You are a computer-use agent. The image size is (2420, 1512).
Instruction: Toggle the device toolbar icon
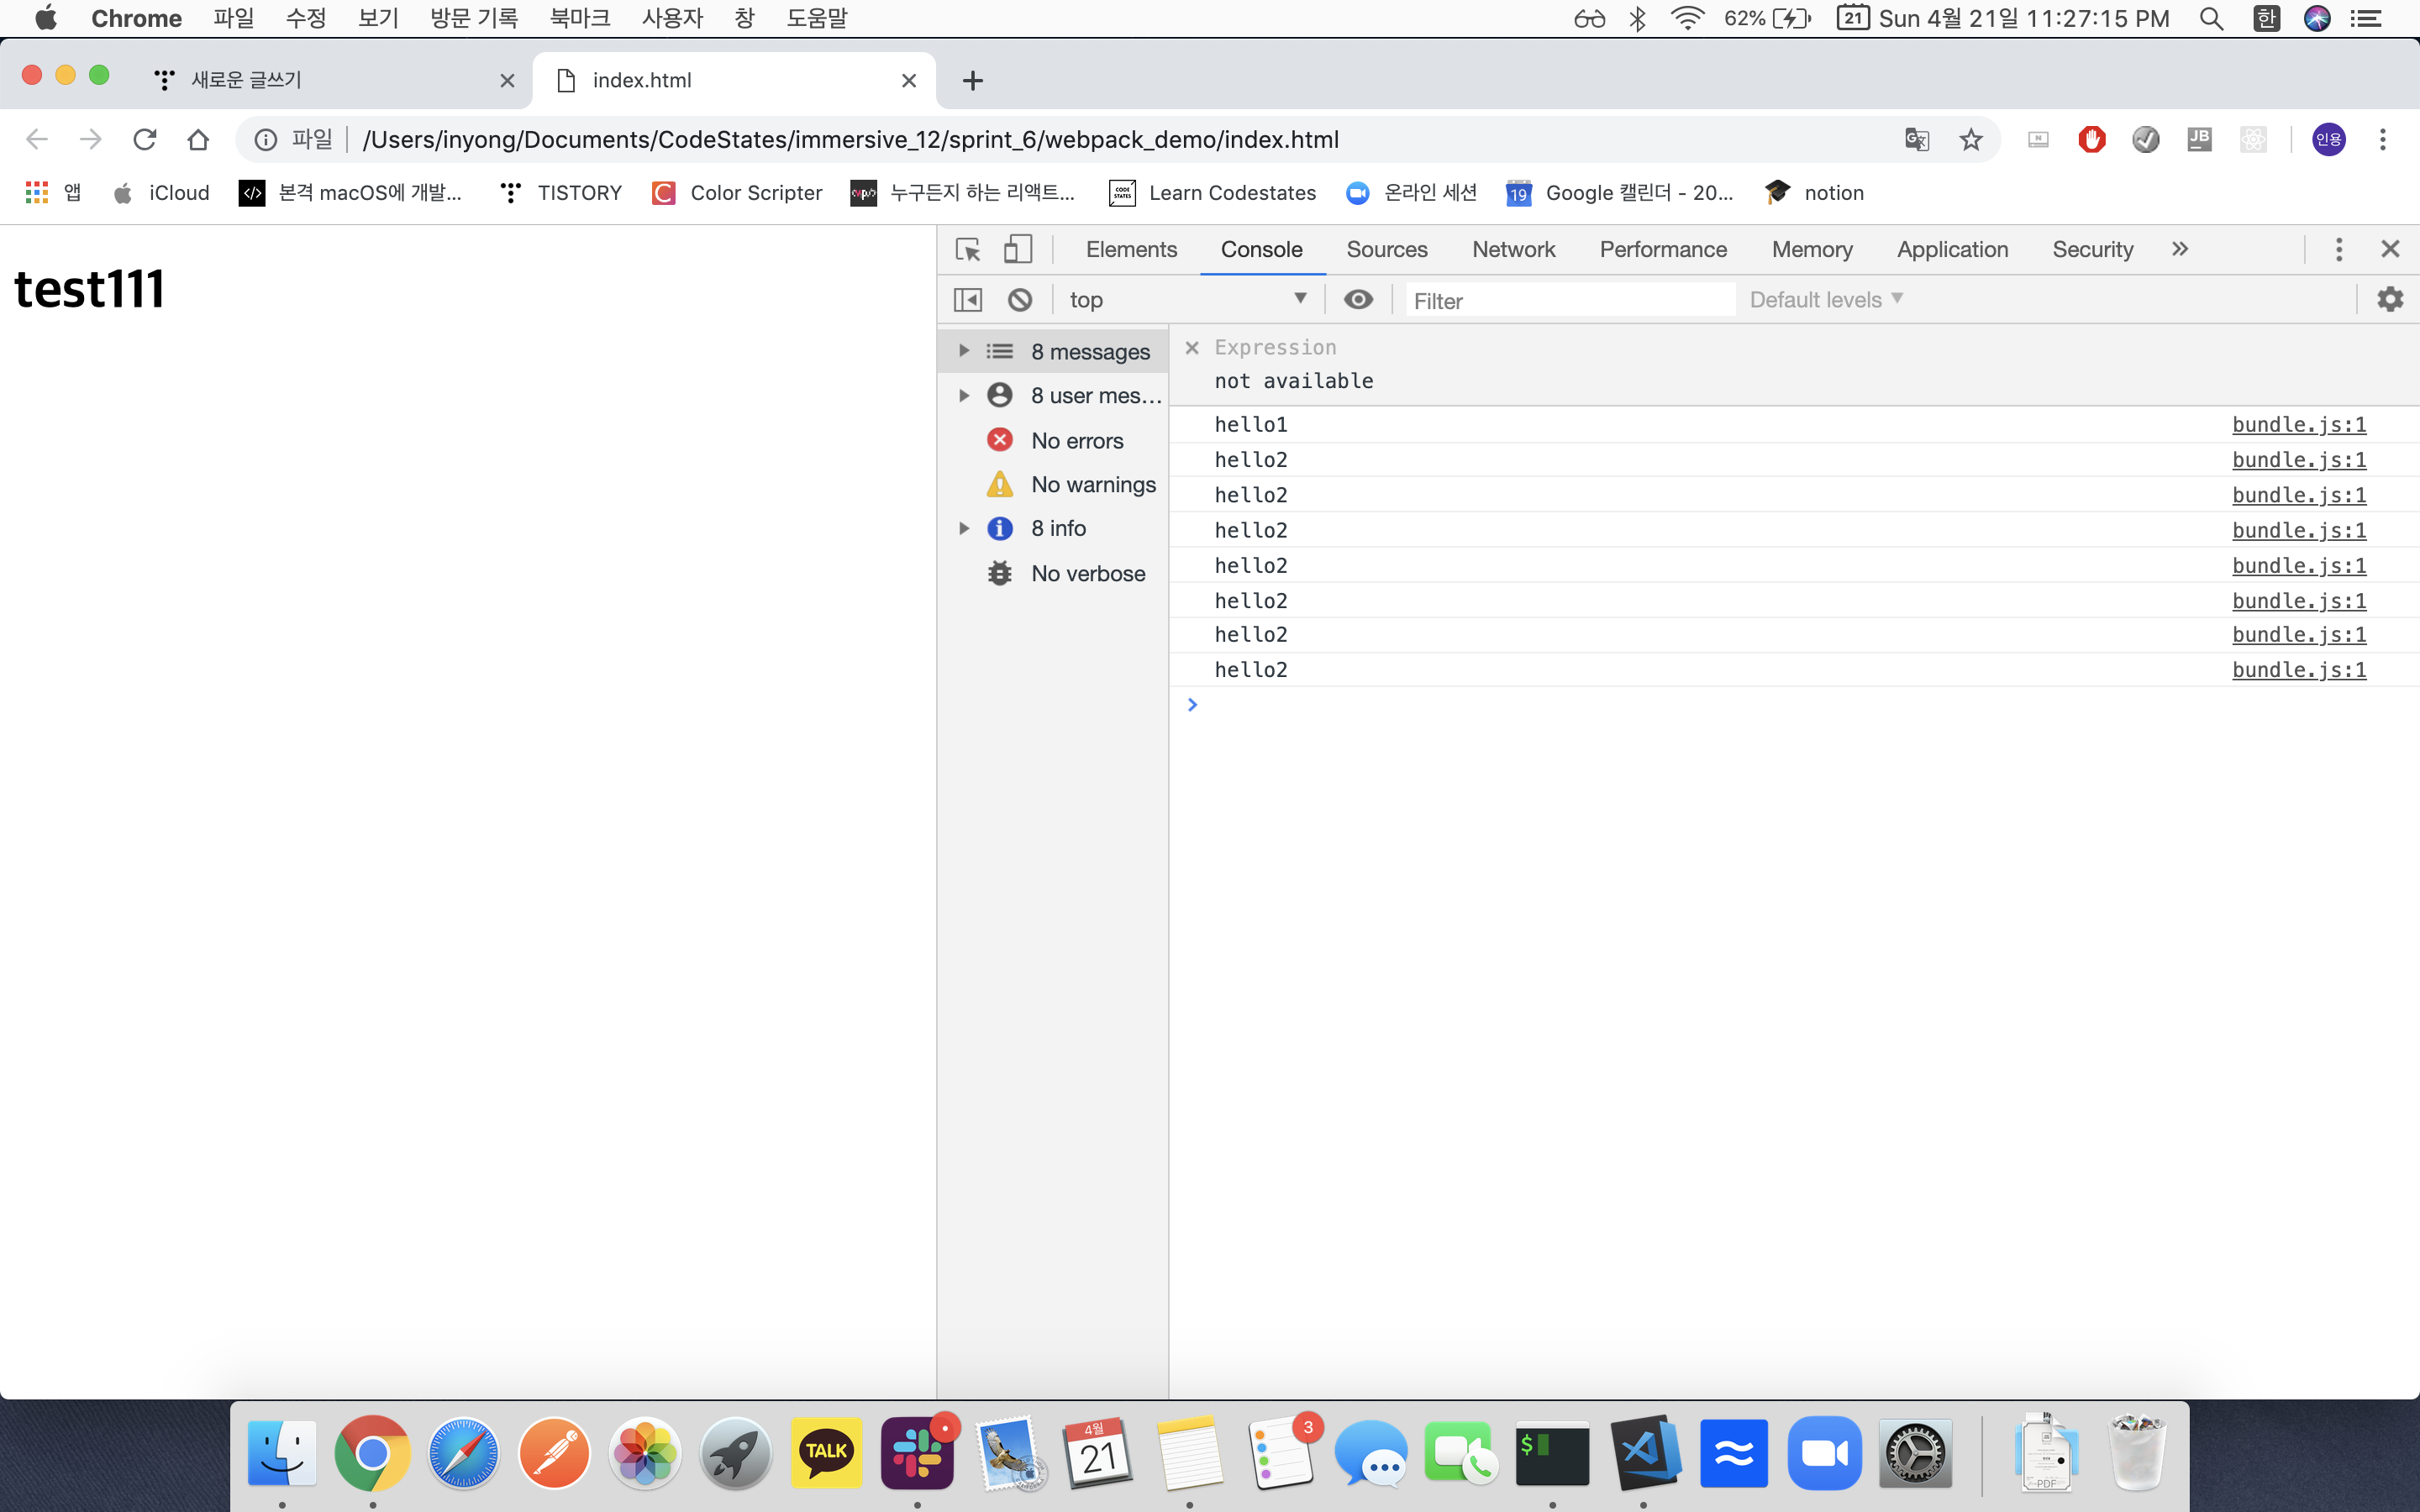[1017, 249]
